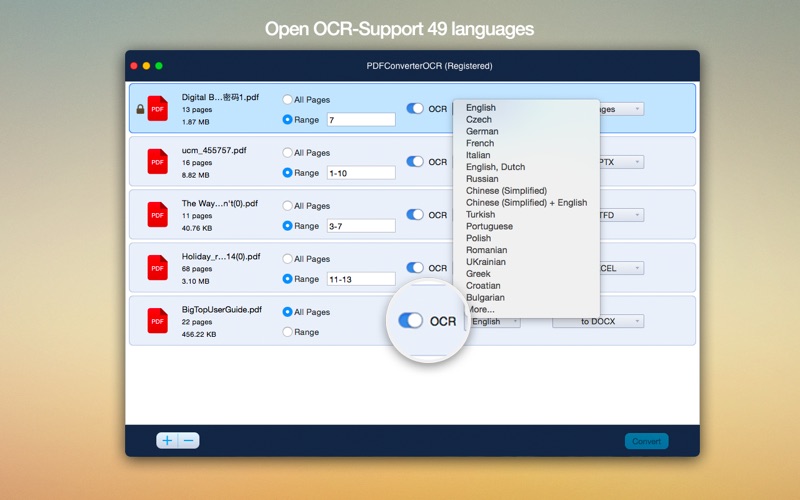Choose French in the language list
Viewport: 800px width, 500px height.
click(526, 143)
